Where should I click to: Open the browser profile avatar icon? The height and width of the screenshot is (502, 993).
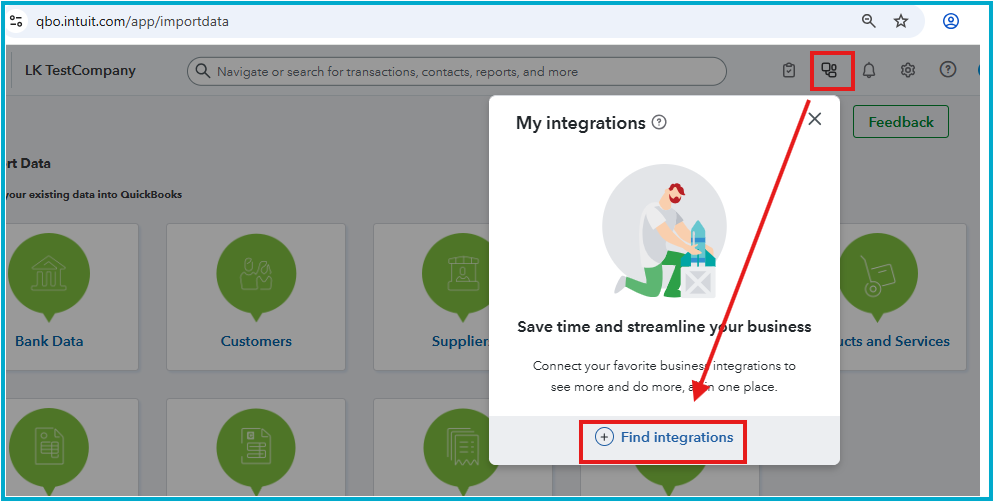pos(951,22)
